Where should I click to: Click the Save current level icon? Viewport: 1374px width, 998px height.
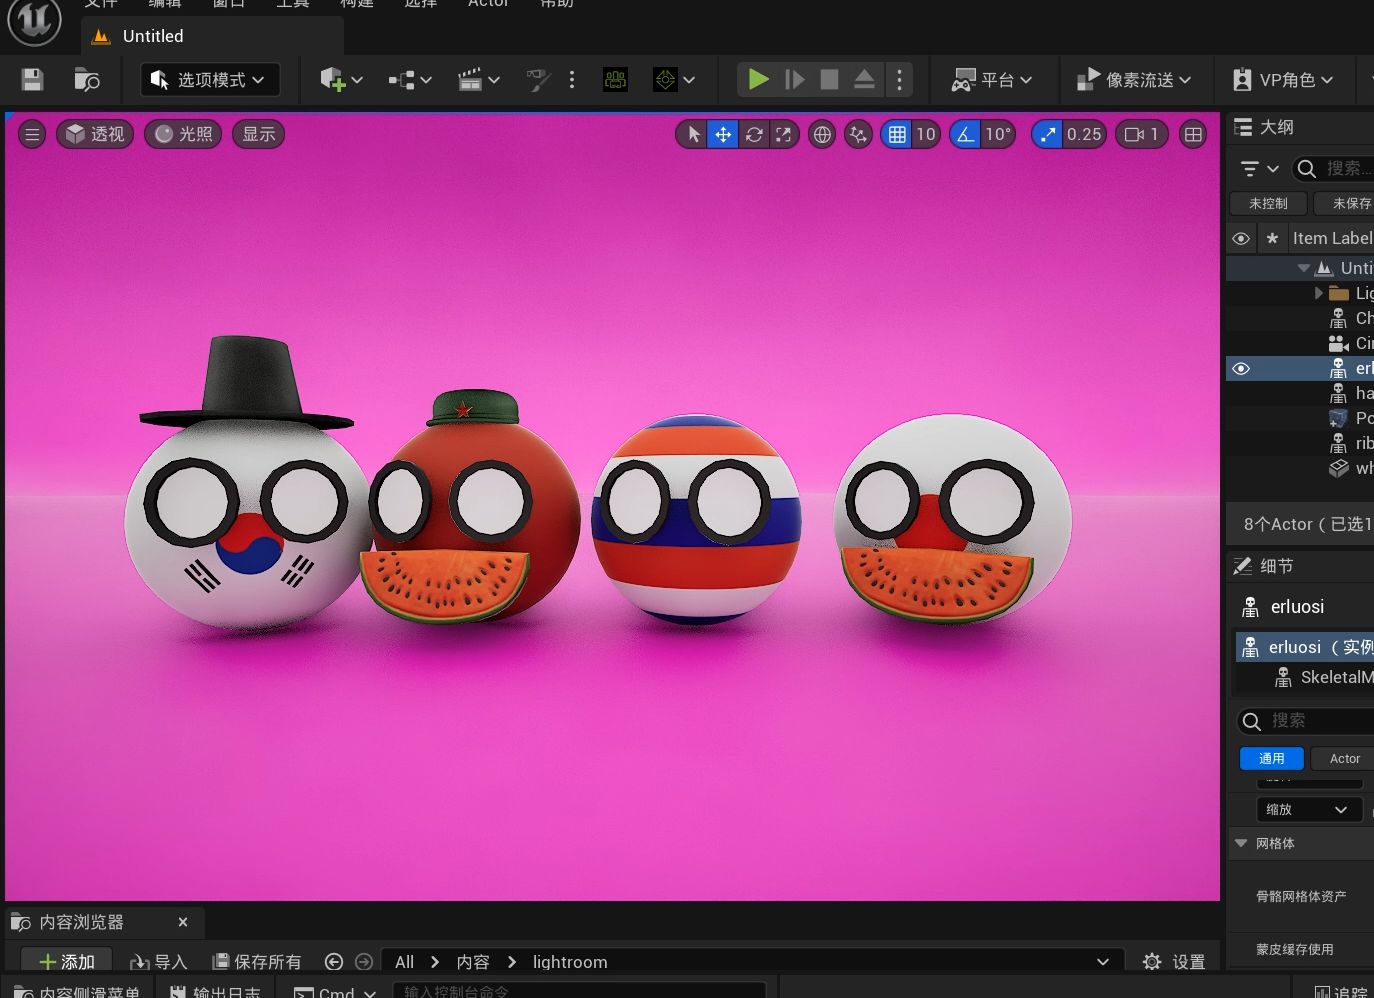coord(33,80)
